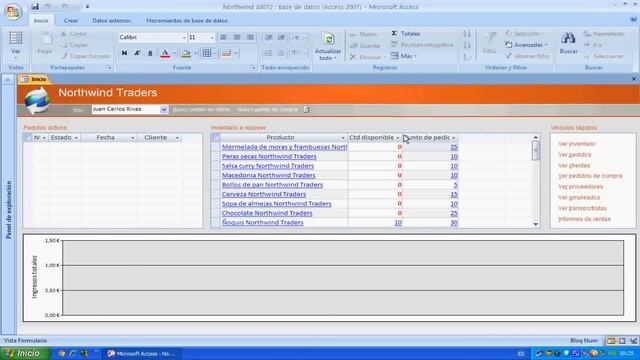
Task: Open Sopa de almejas Northwind Traders link
Action: tap(276, 203)
